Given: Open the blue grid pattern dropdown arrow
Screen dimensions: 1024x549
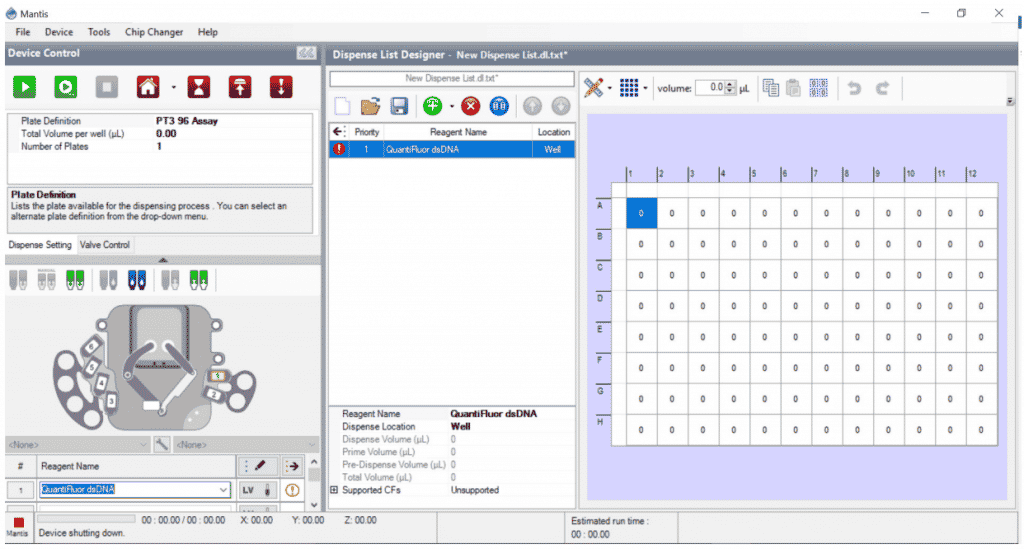Looking at the screenshot, I should [646, 88].
